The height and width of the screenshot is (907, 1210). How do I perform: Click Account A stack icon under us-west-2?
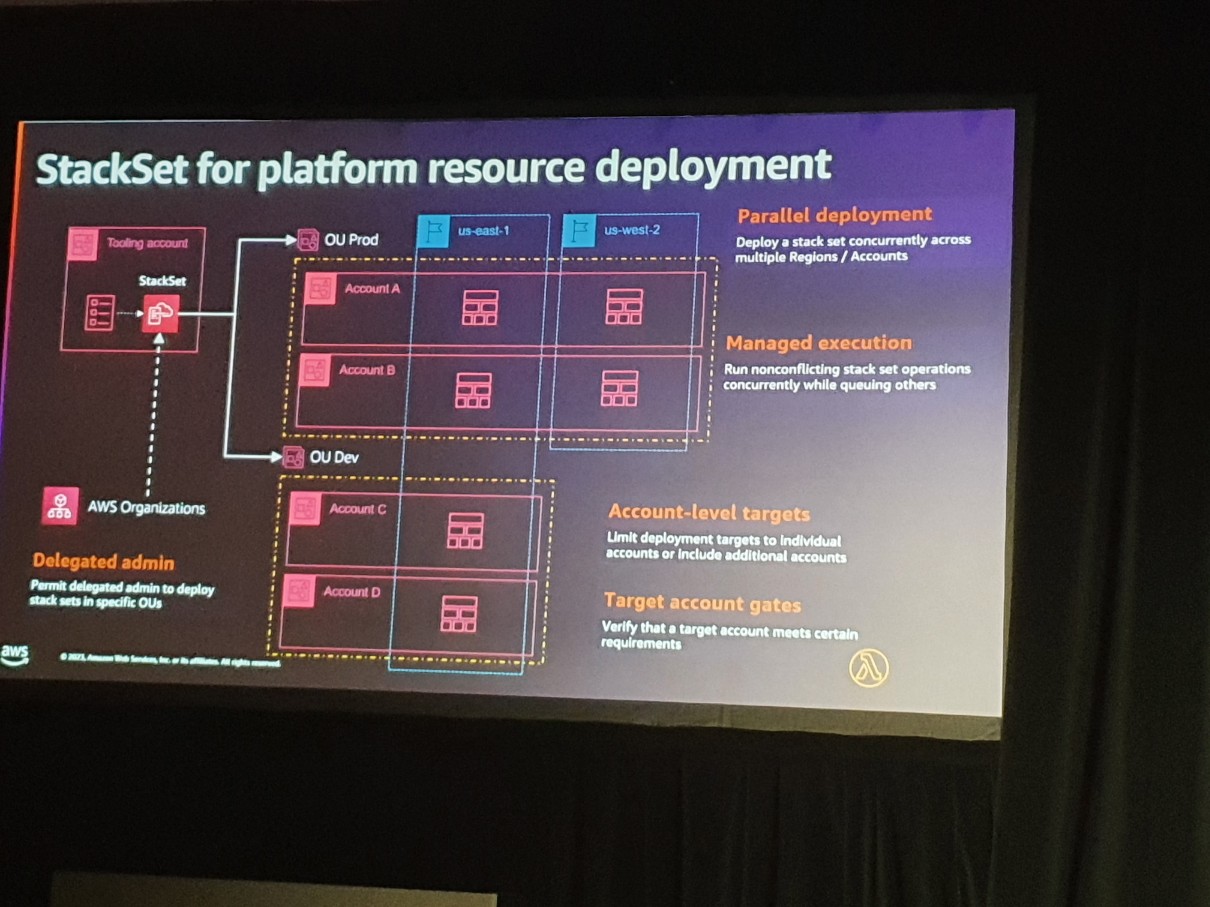coord(625,306)
